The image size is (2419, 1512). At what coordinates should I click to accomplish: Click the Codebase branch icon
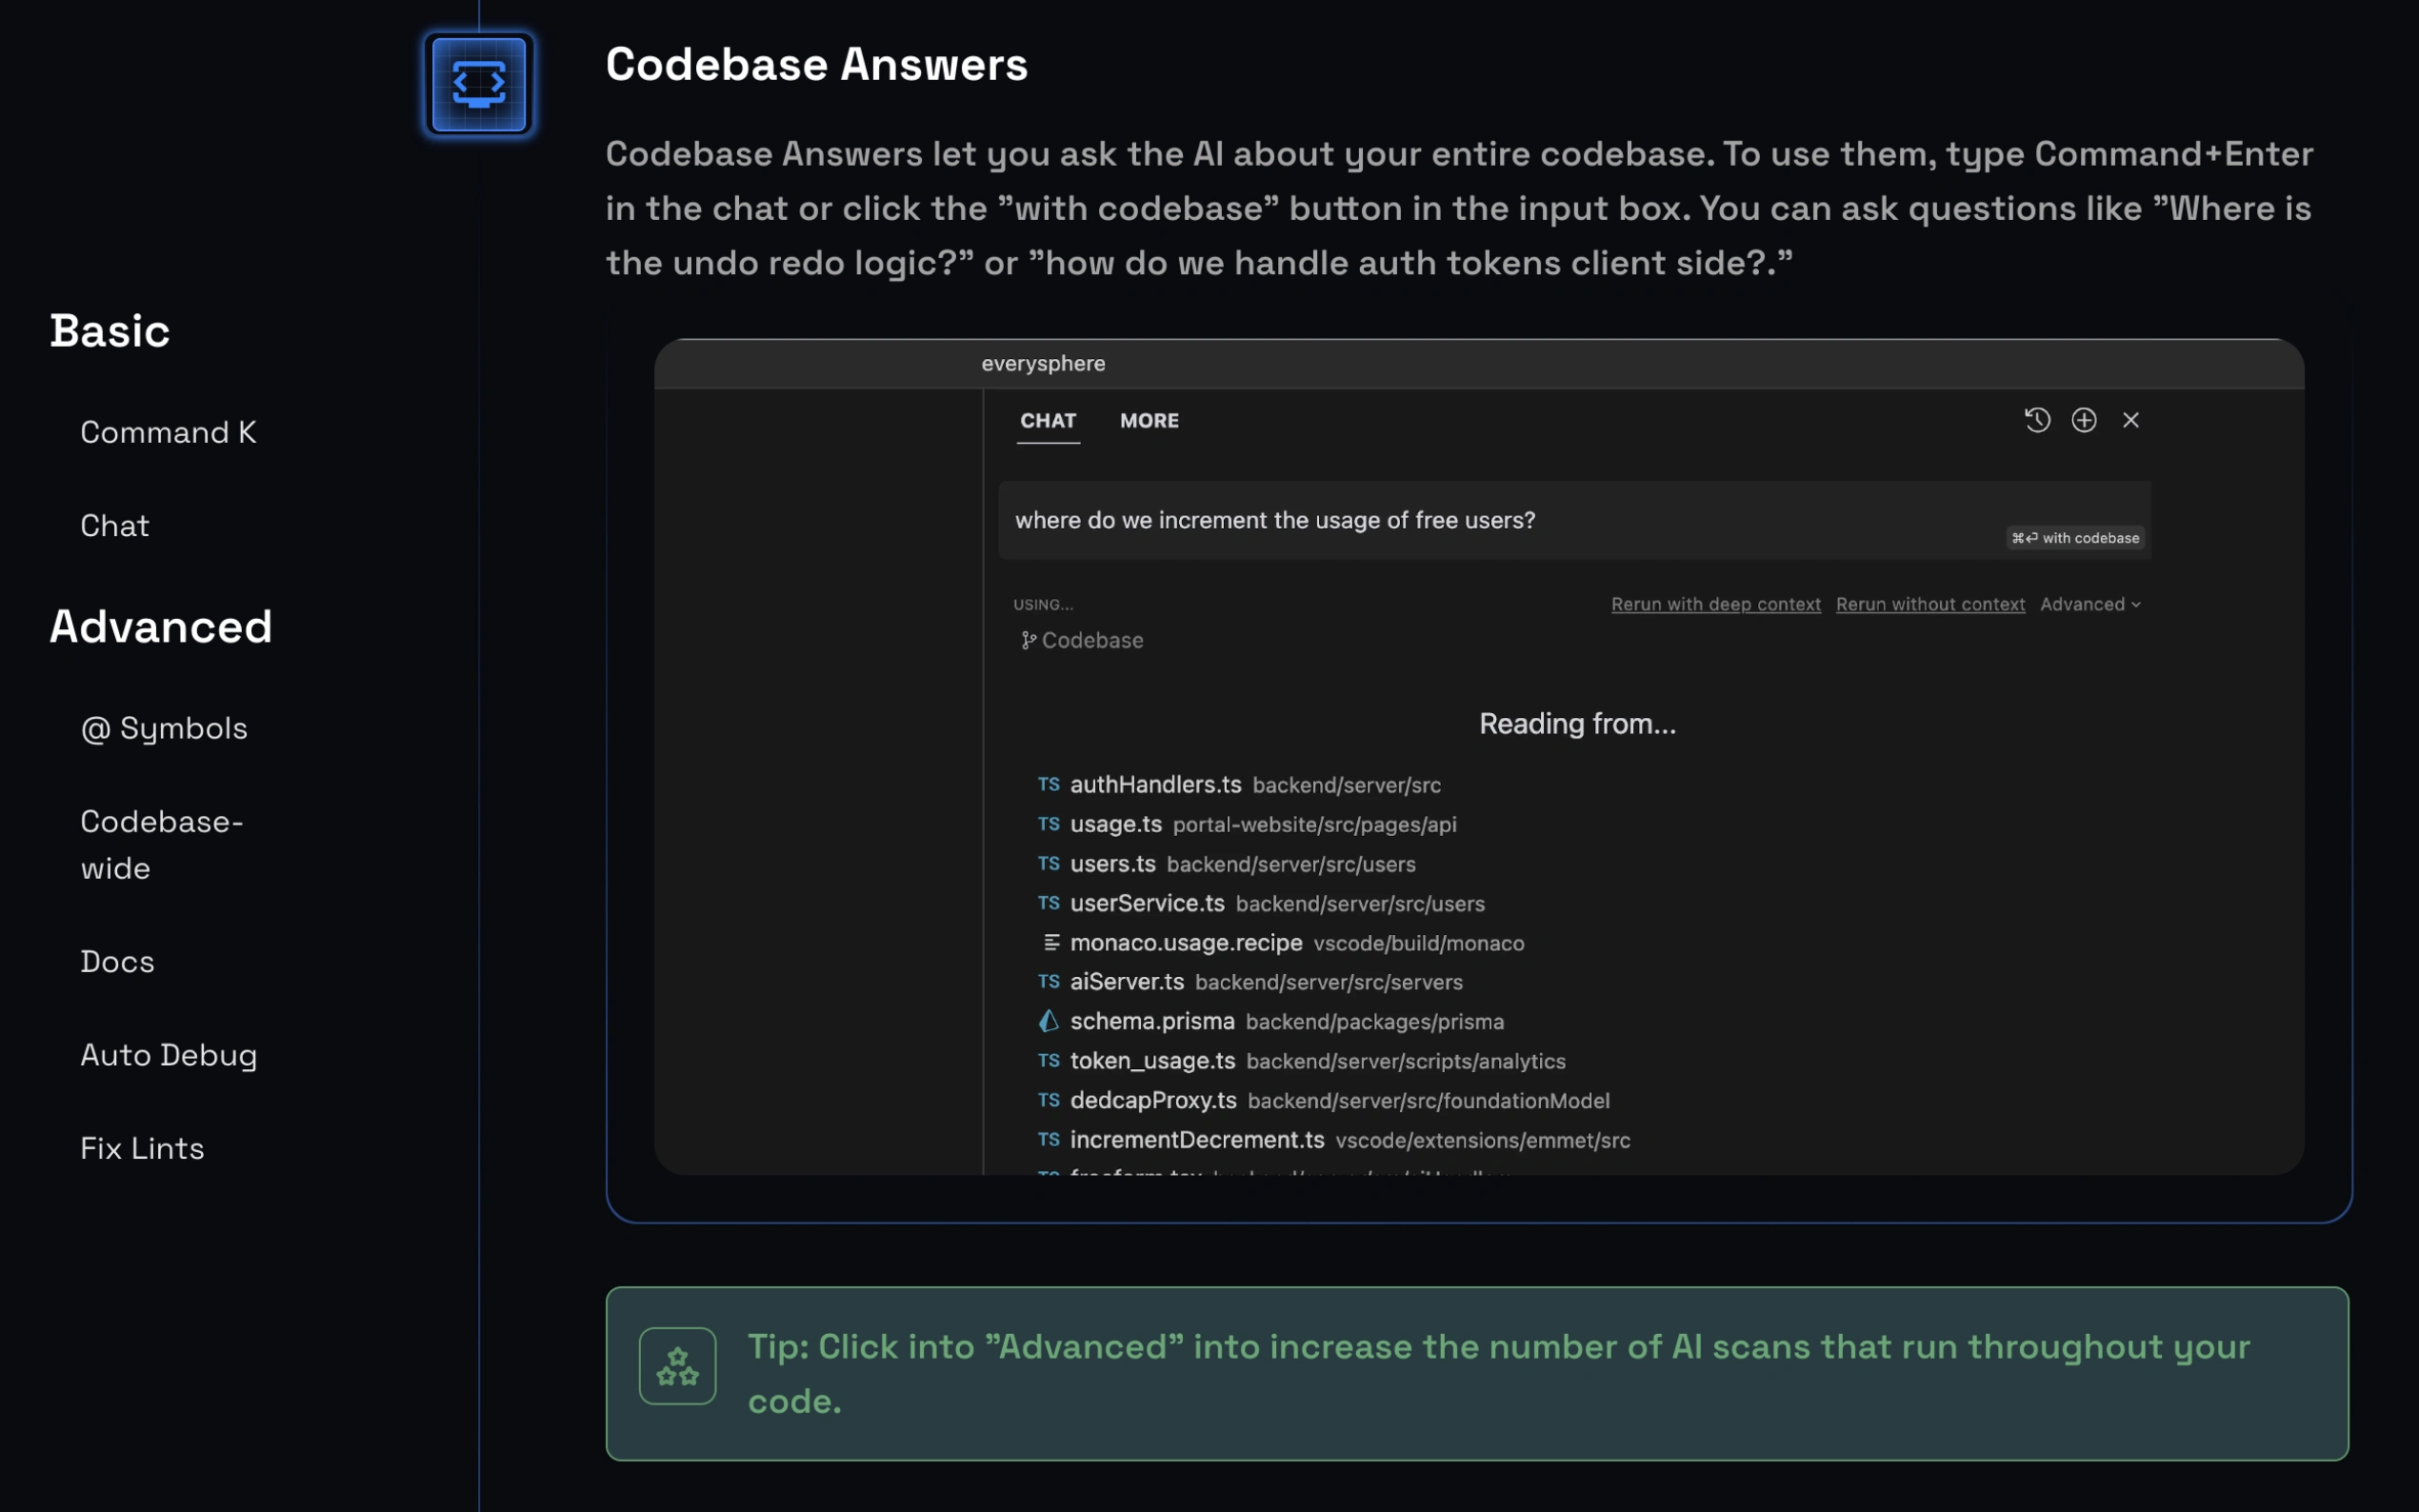click(x=1027, y=641)
